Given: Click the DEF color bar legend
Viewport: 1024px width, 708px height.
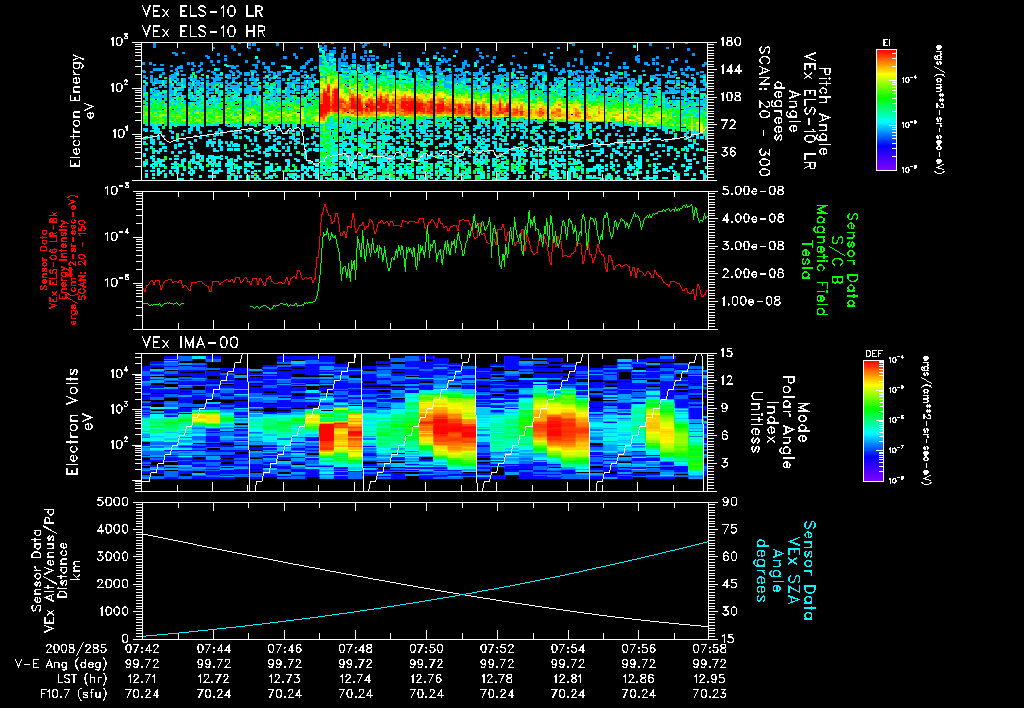Looking at the screenshot, I should point(874,421).
